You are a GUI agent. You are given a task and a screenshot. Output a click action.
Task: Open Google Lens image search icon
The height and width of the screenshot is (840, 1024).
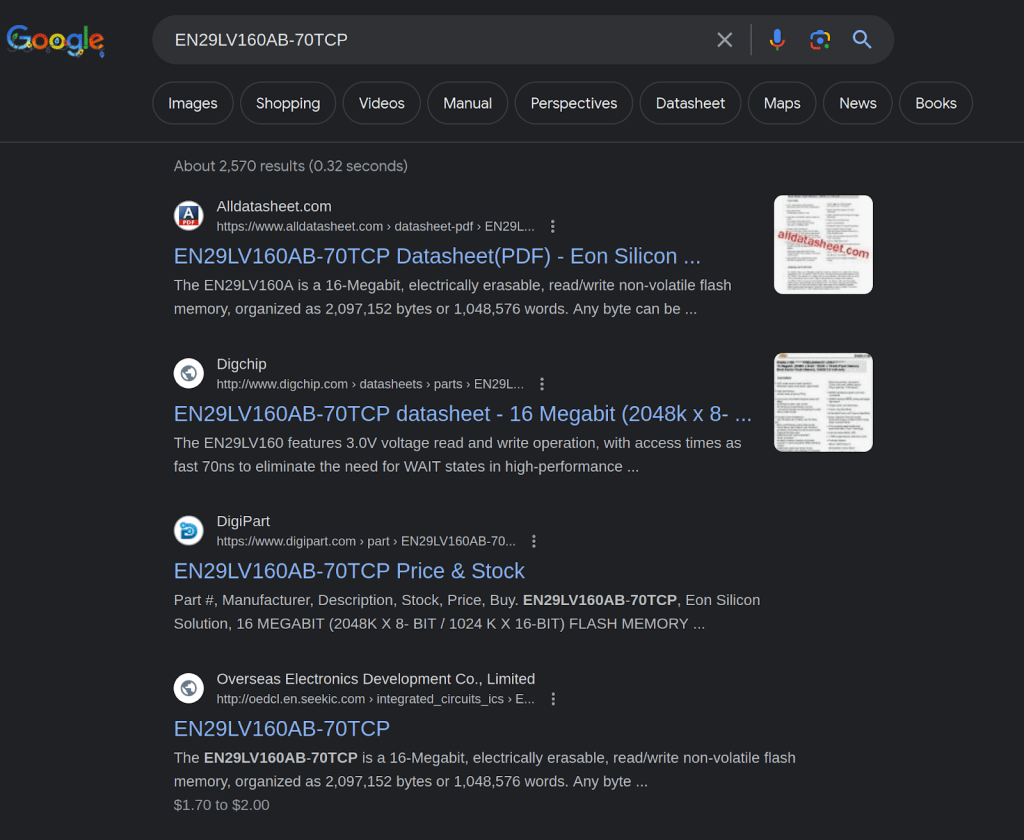coord(820,40)
